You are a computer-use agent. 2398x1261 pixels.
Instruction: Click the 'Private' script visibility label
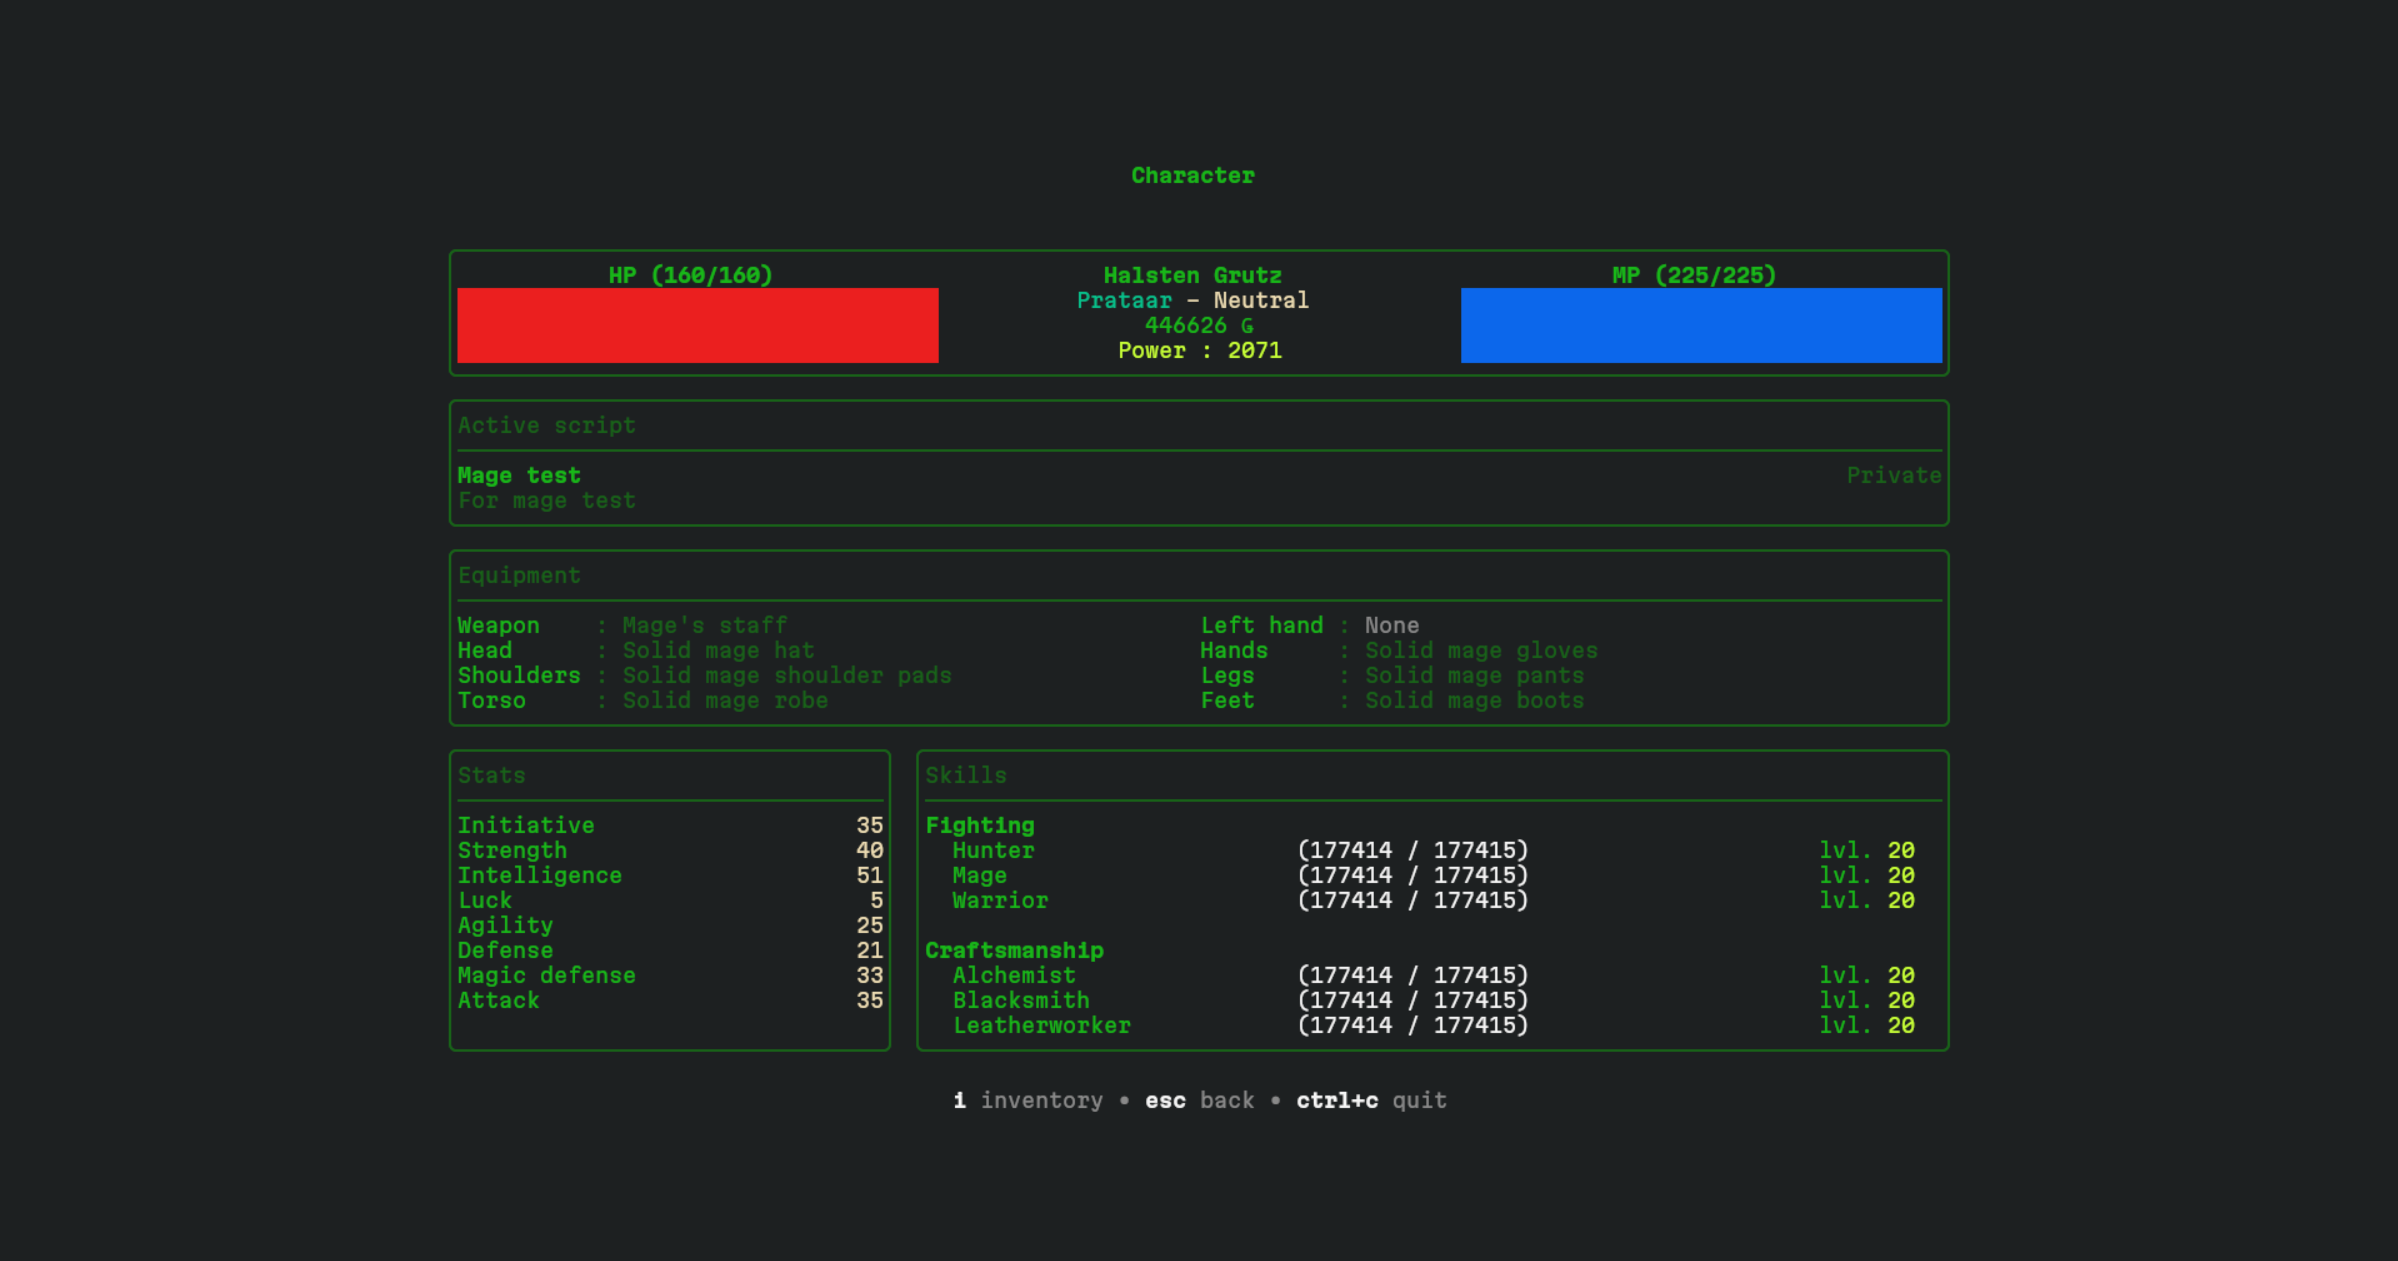(1894, 475)
